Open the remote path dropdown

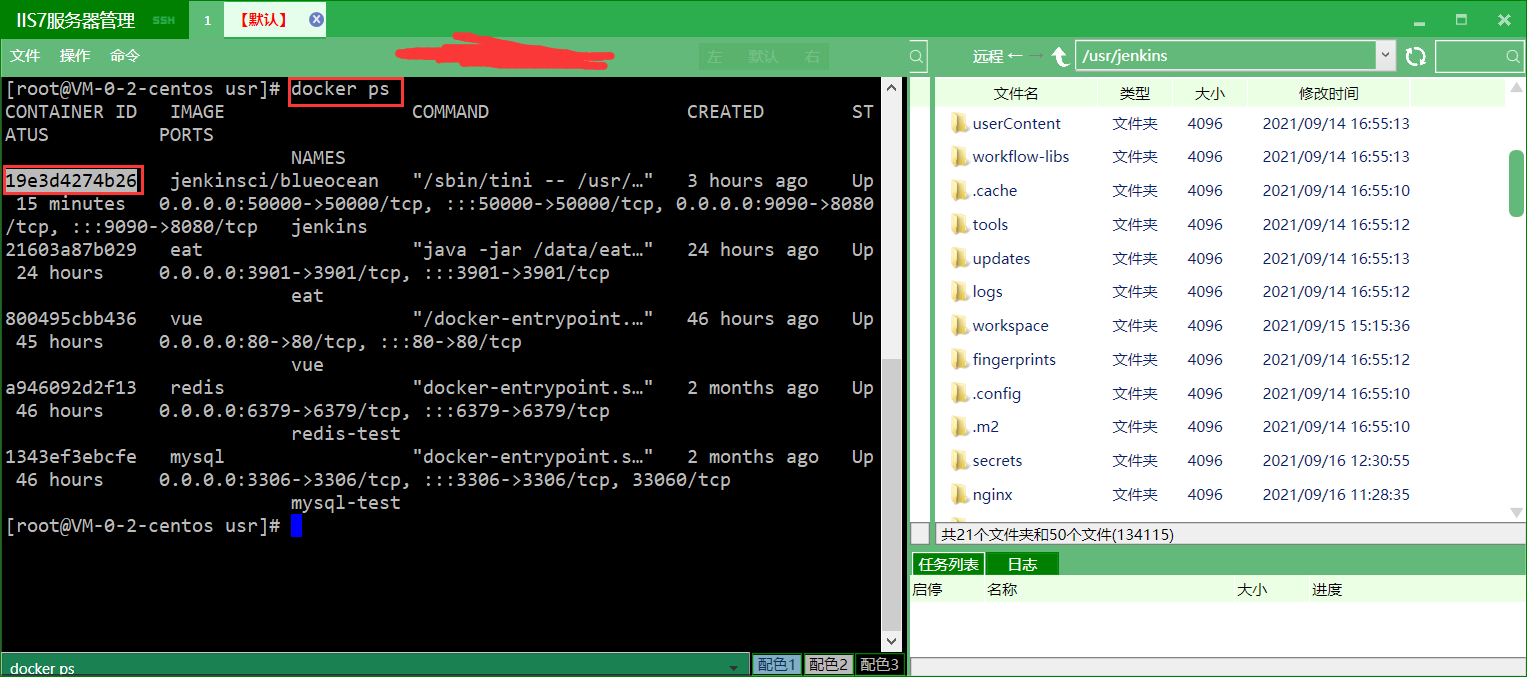click(x=1385, y=56)
